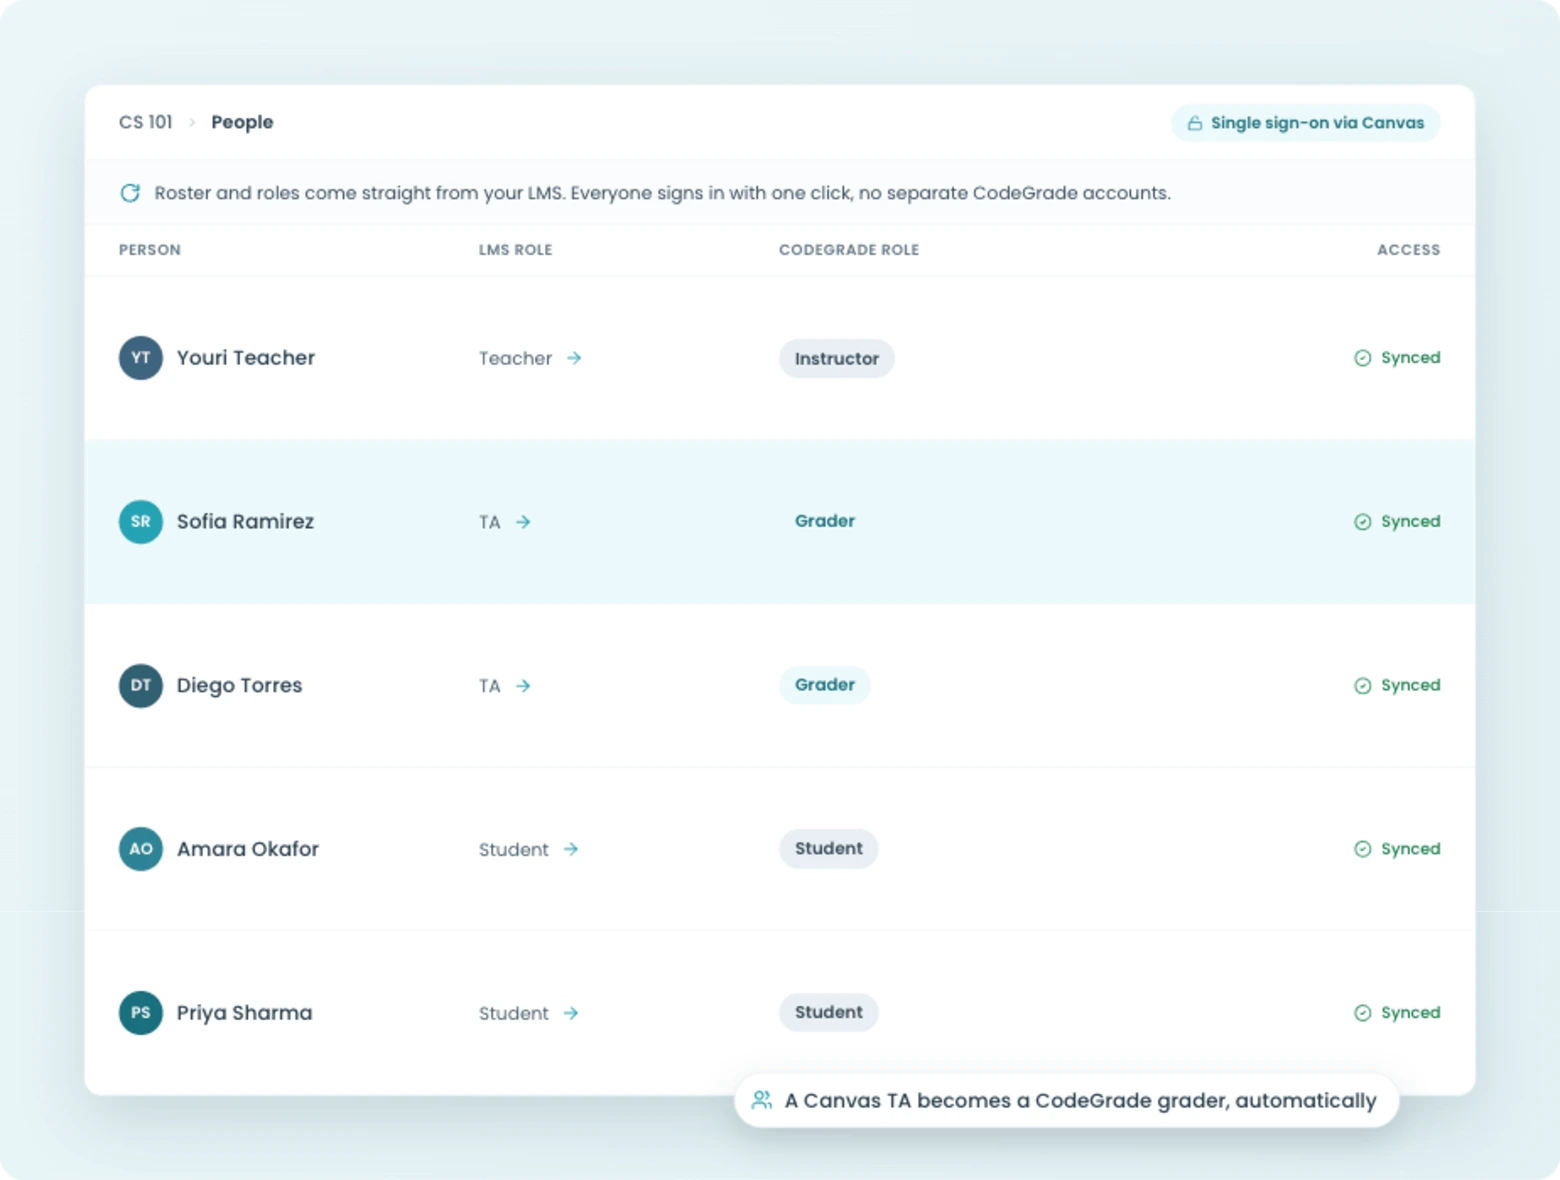
Task: Click the Grader badge for Sofia Ramirez
Action: coord(825,521)
